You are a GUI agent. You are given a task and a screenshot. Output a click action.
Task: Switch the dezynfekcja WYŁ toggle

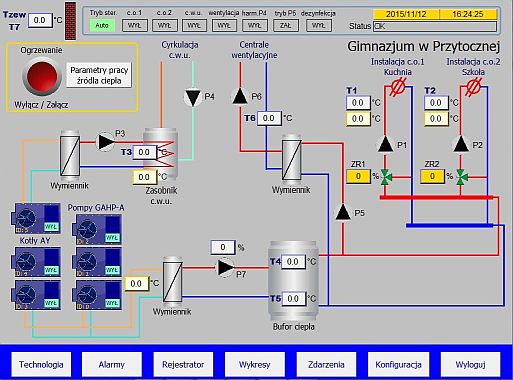[x=319, y=25]
